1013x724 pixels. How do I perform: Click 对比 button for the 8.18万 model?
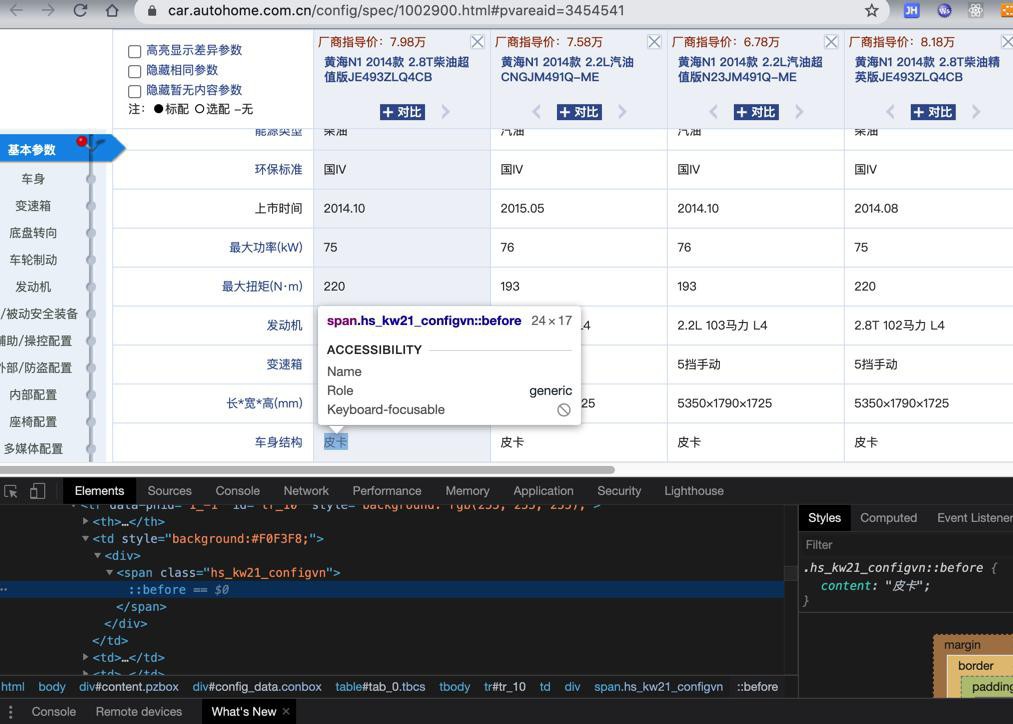pyautogui.click(x=933, y=112)
